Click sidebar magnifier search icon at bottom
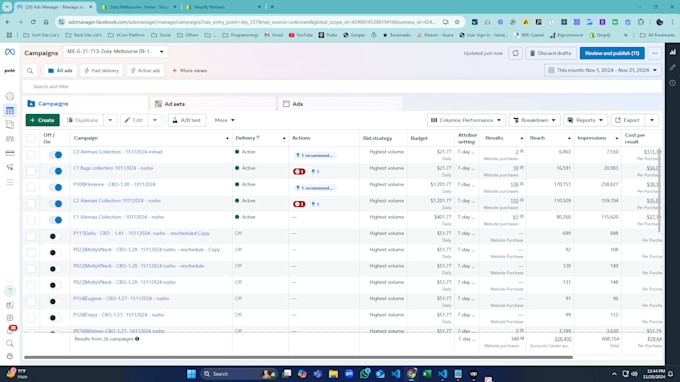This screenshot has height=382, width=680. (10, 343)
